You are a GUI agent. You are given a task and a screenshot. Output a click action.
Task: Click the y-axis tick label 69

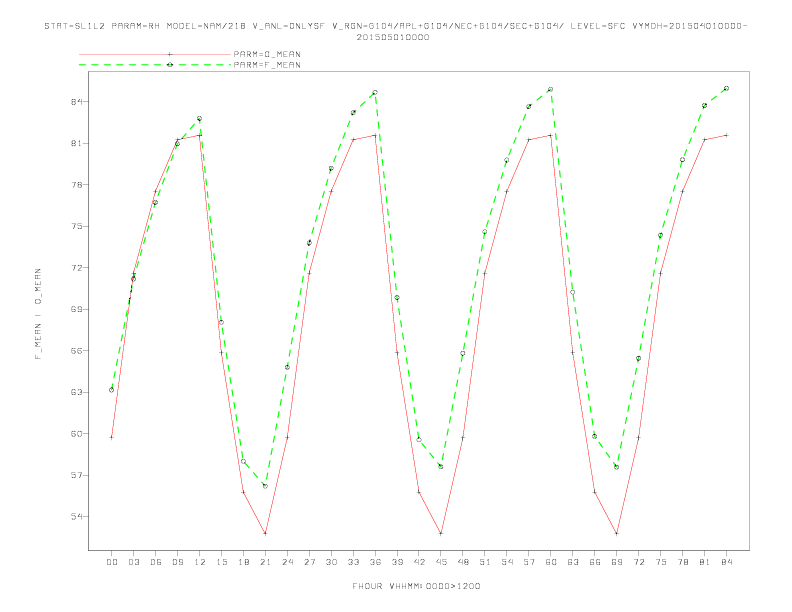[76, 309]
